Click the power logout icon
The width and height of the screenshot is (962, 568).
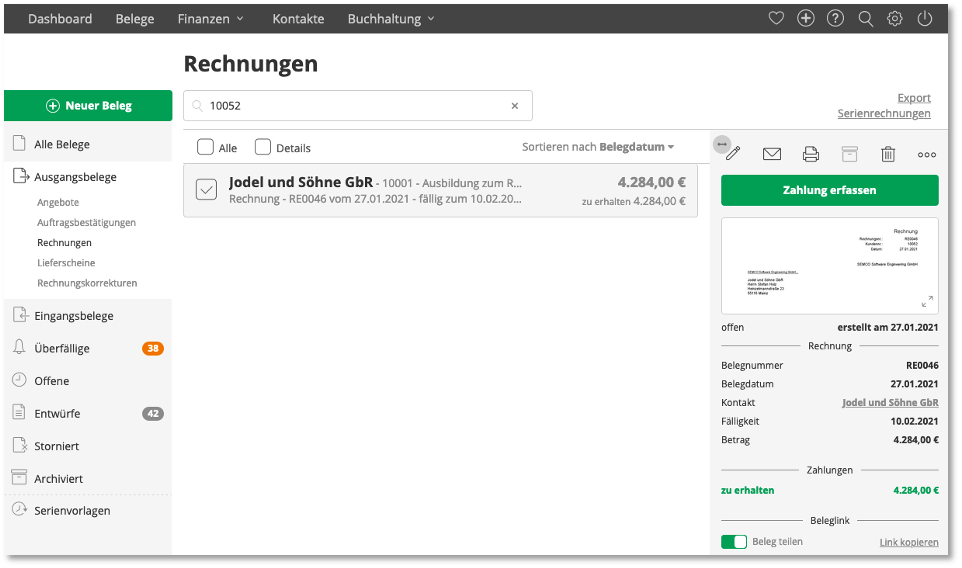pos(925,18)
